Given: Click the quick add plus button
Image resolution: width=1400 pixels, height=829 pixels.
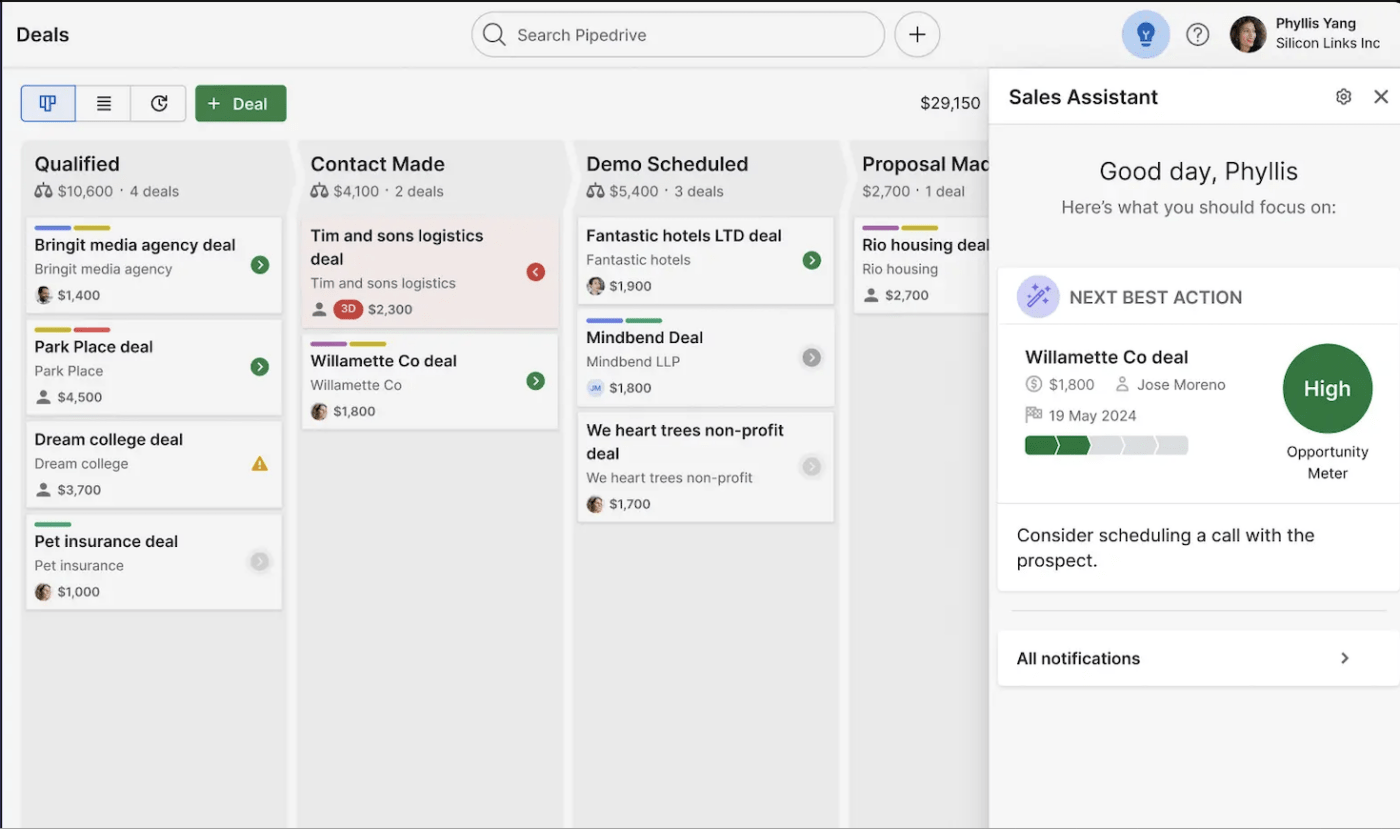Looking at the screenshot, I should (917, 35).
